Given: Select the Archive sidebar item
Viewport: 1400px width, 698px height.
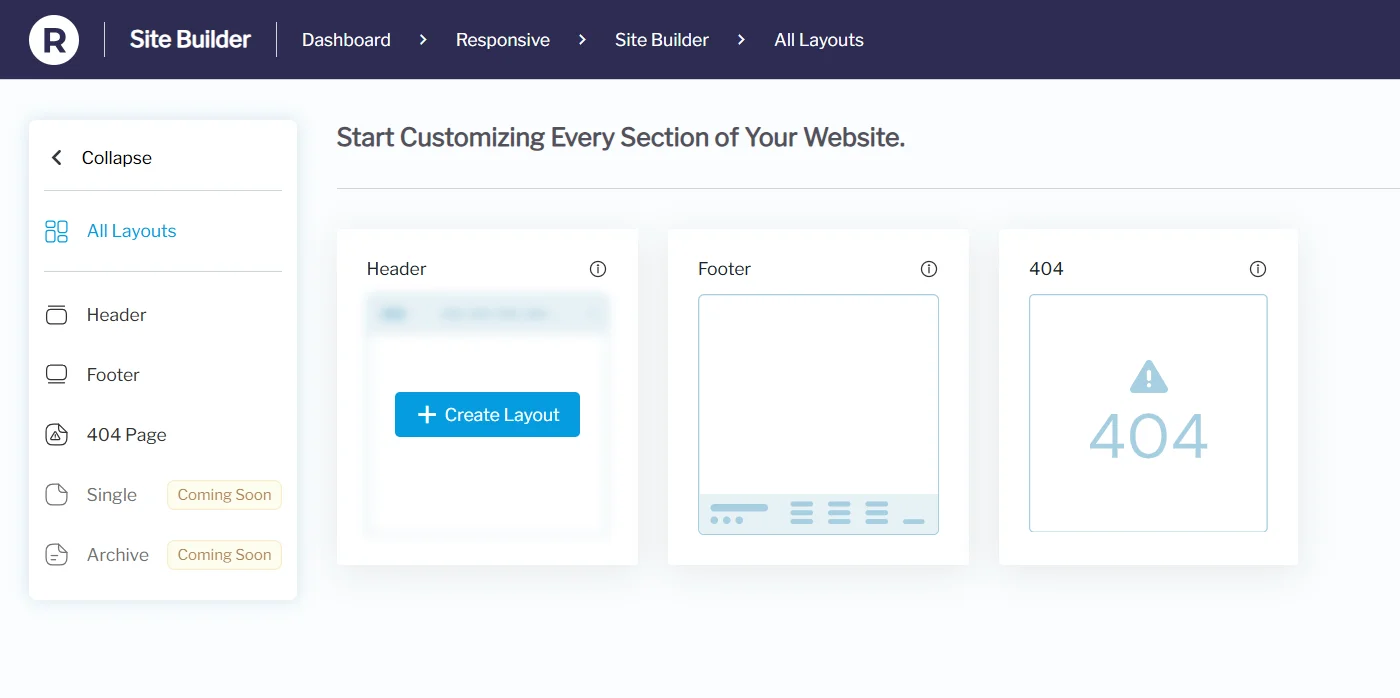Looking at the screenshot, I should pos(118,555).
